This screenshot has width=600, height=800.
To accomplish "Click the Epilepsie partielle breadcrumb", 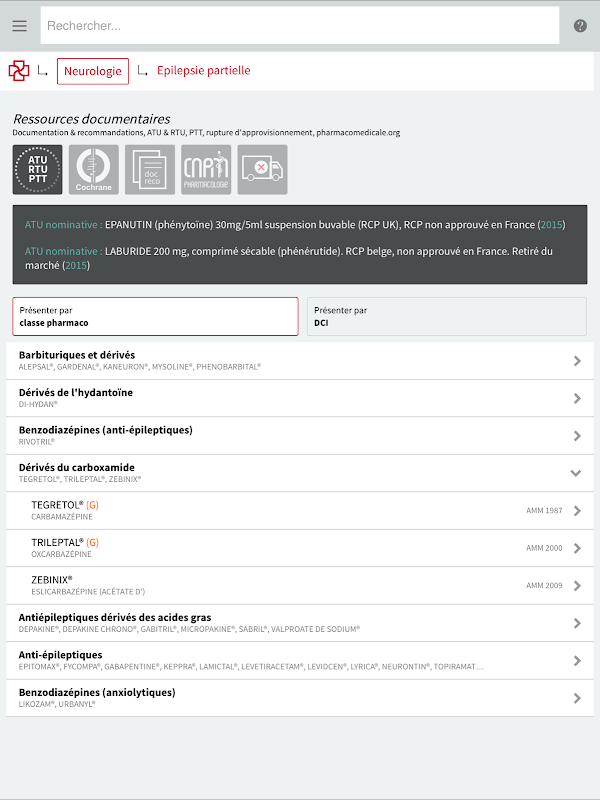I will tap(204, 71).
